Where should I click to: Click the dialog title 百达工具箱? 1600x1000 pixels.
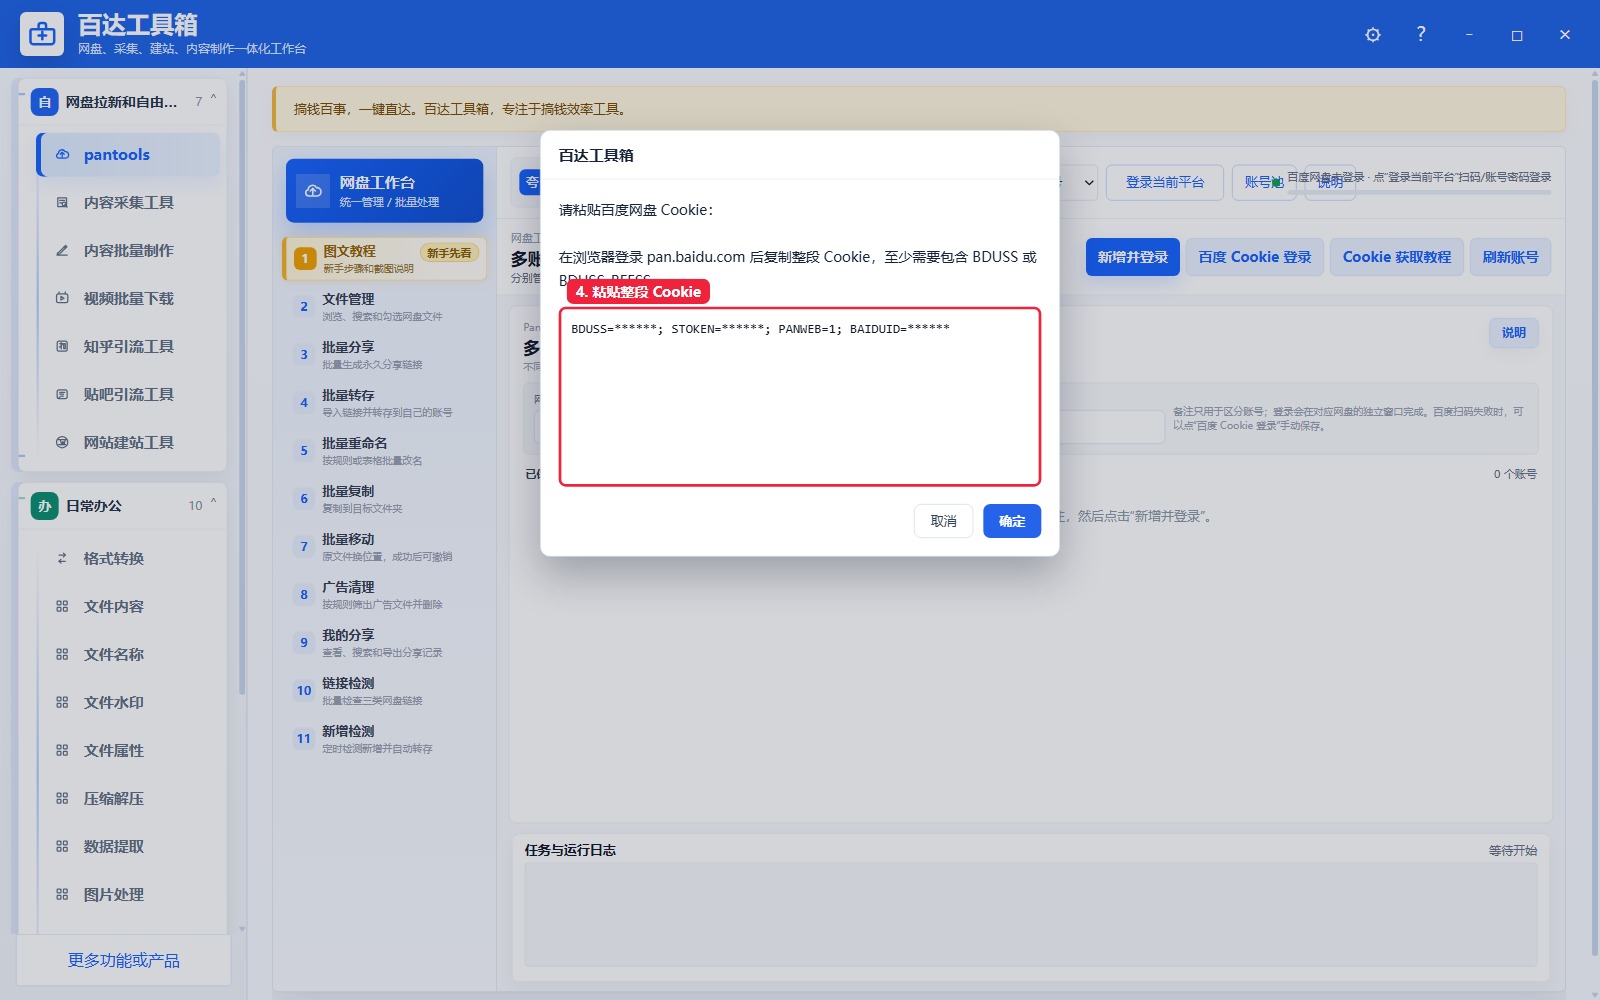pyautogui.click(x=596, y=156)
